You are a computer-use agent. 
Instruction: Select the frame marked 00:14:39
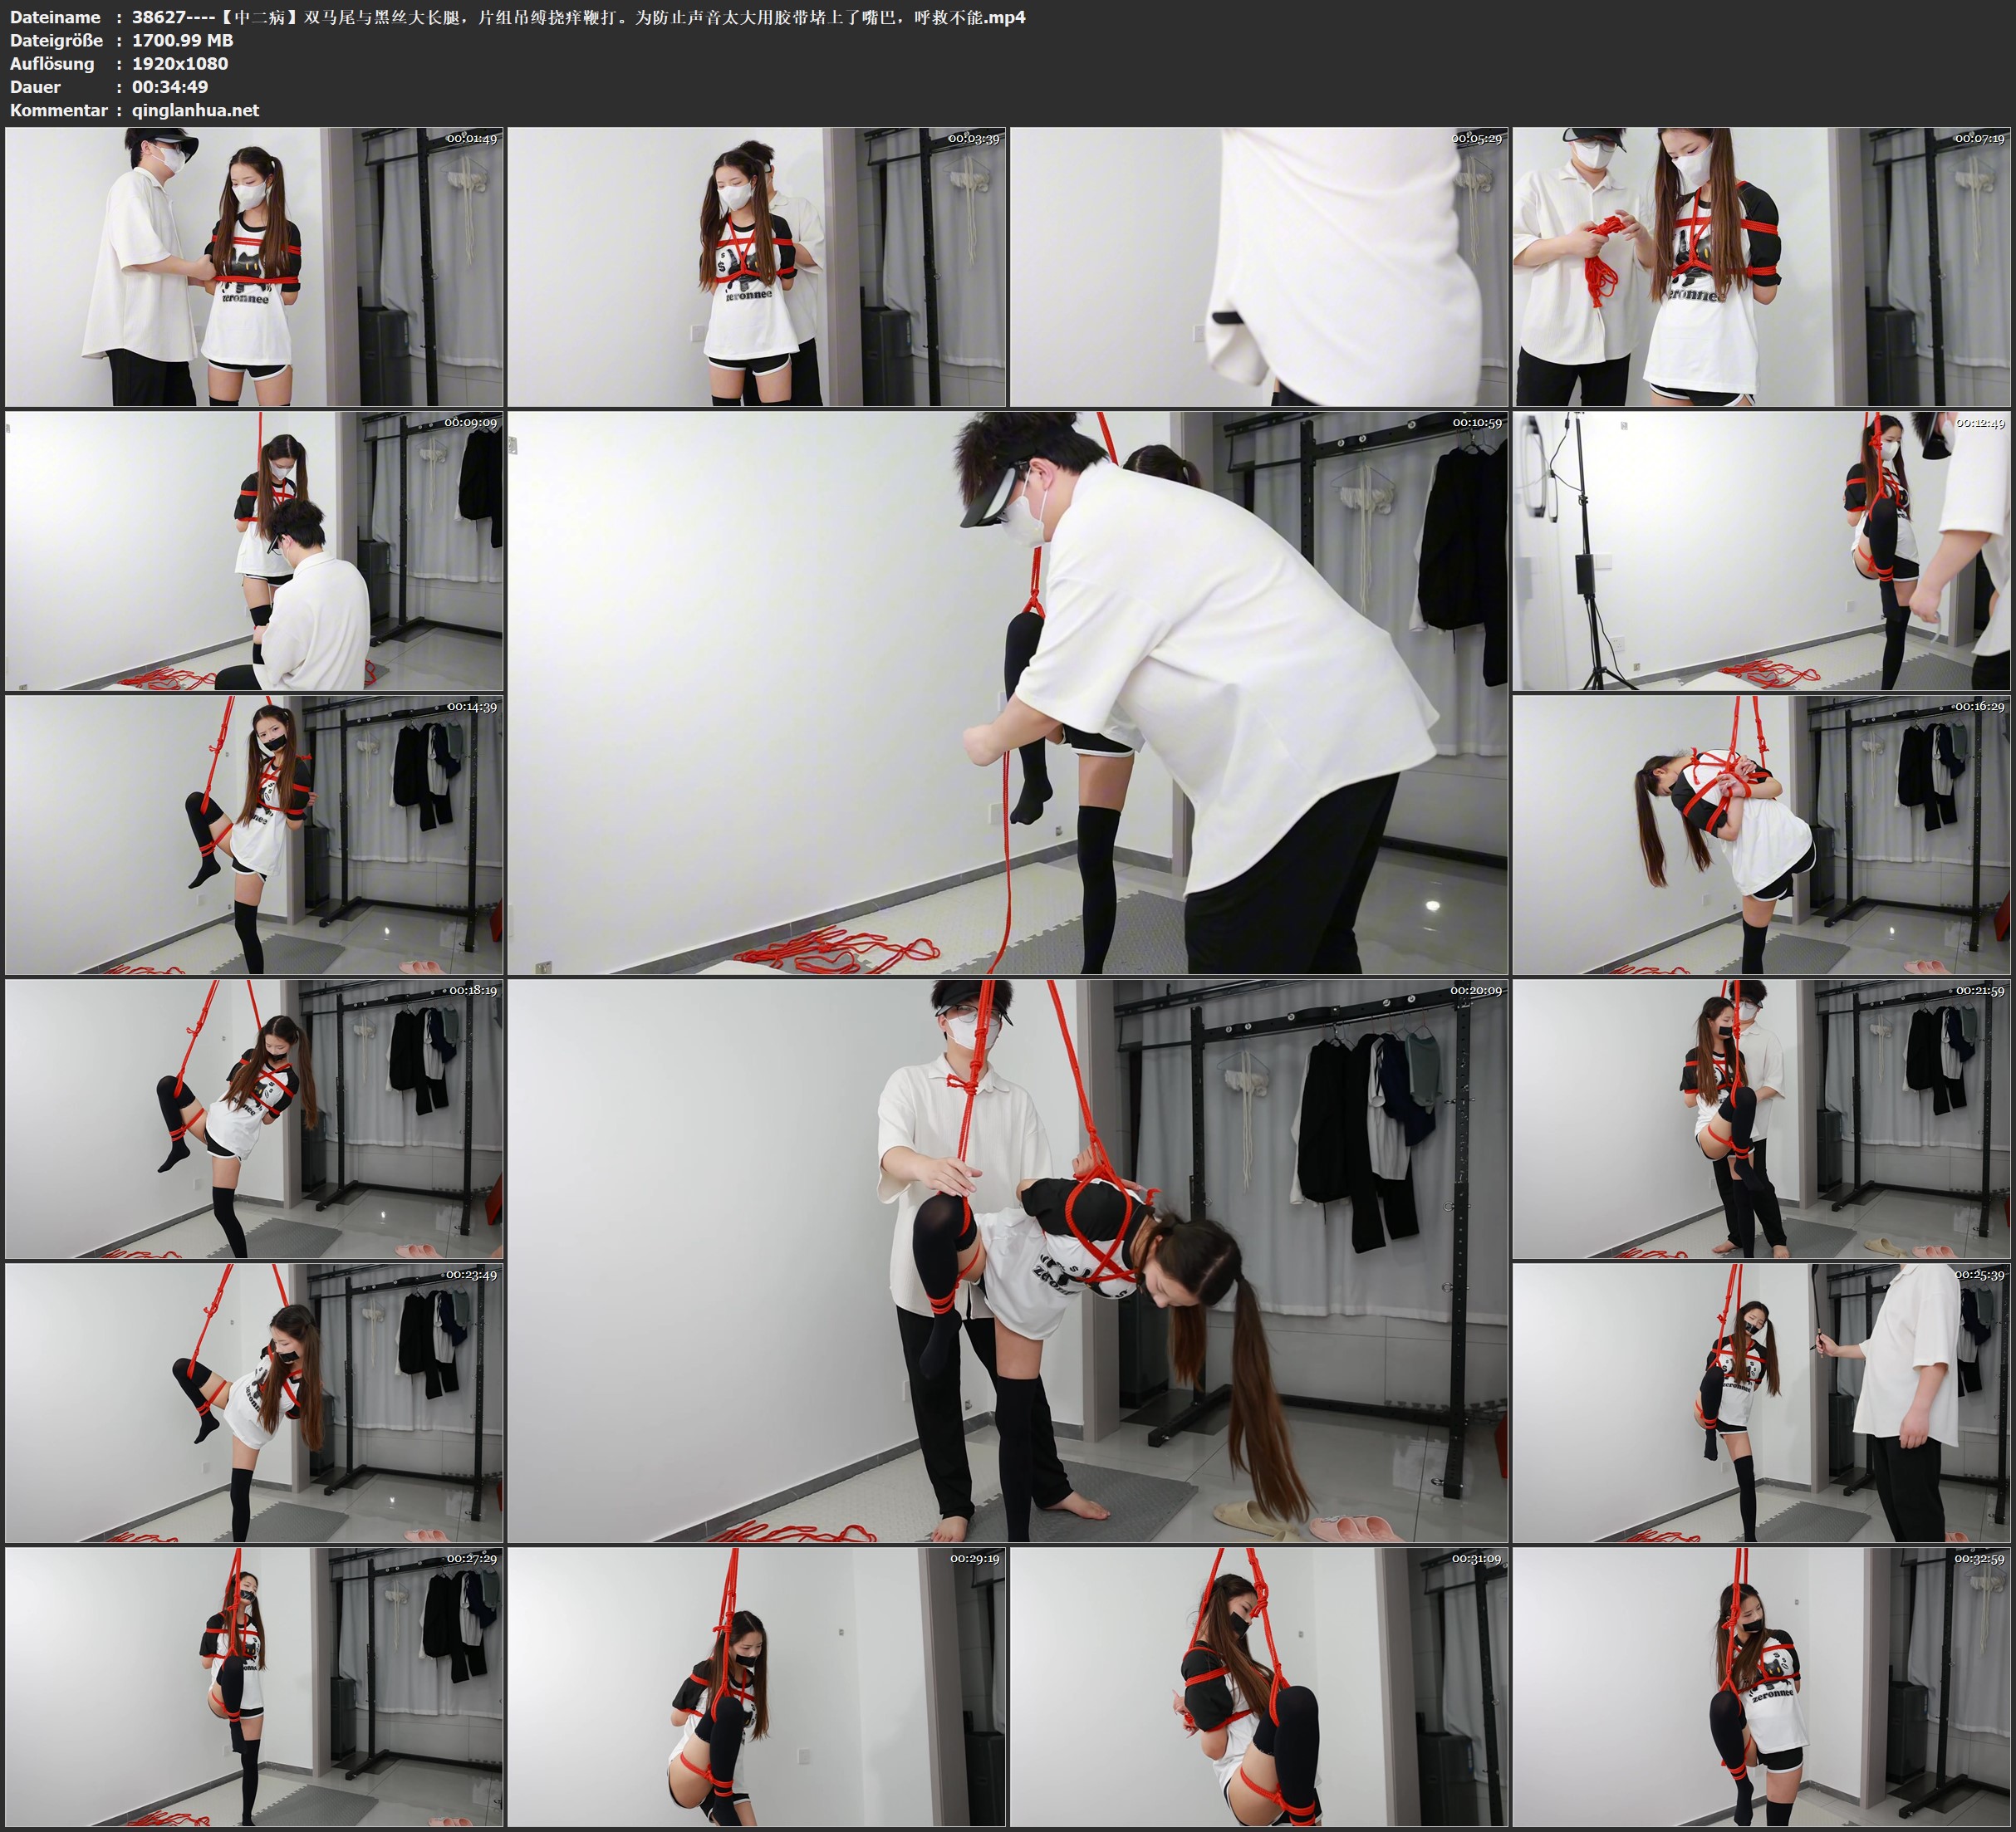point(254,835)
